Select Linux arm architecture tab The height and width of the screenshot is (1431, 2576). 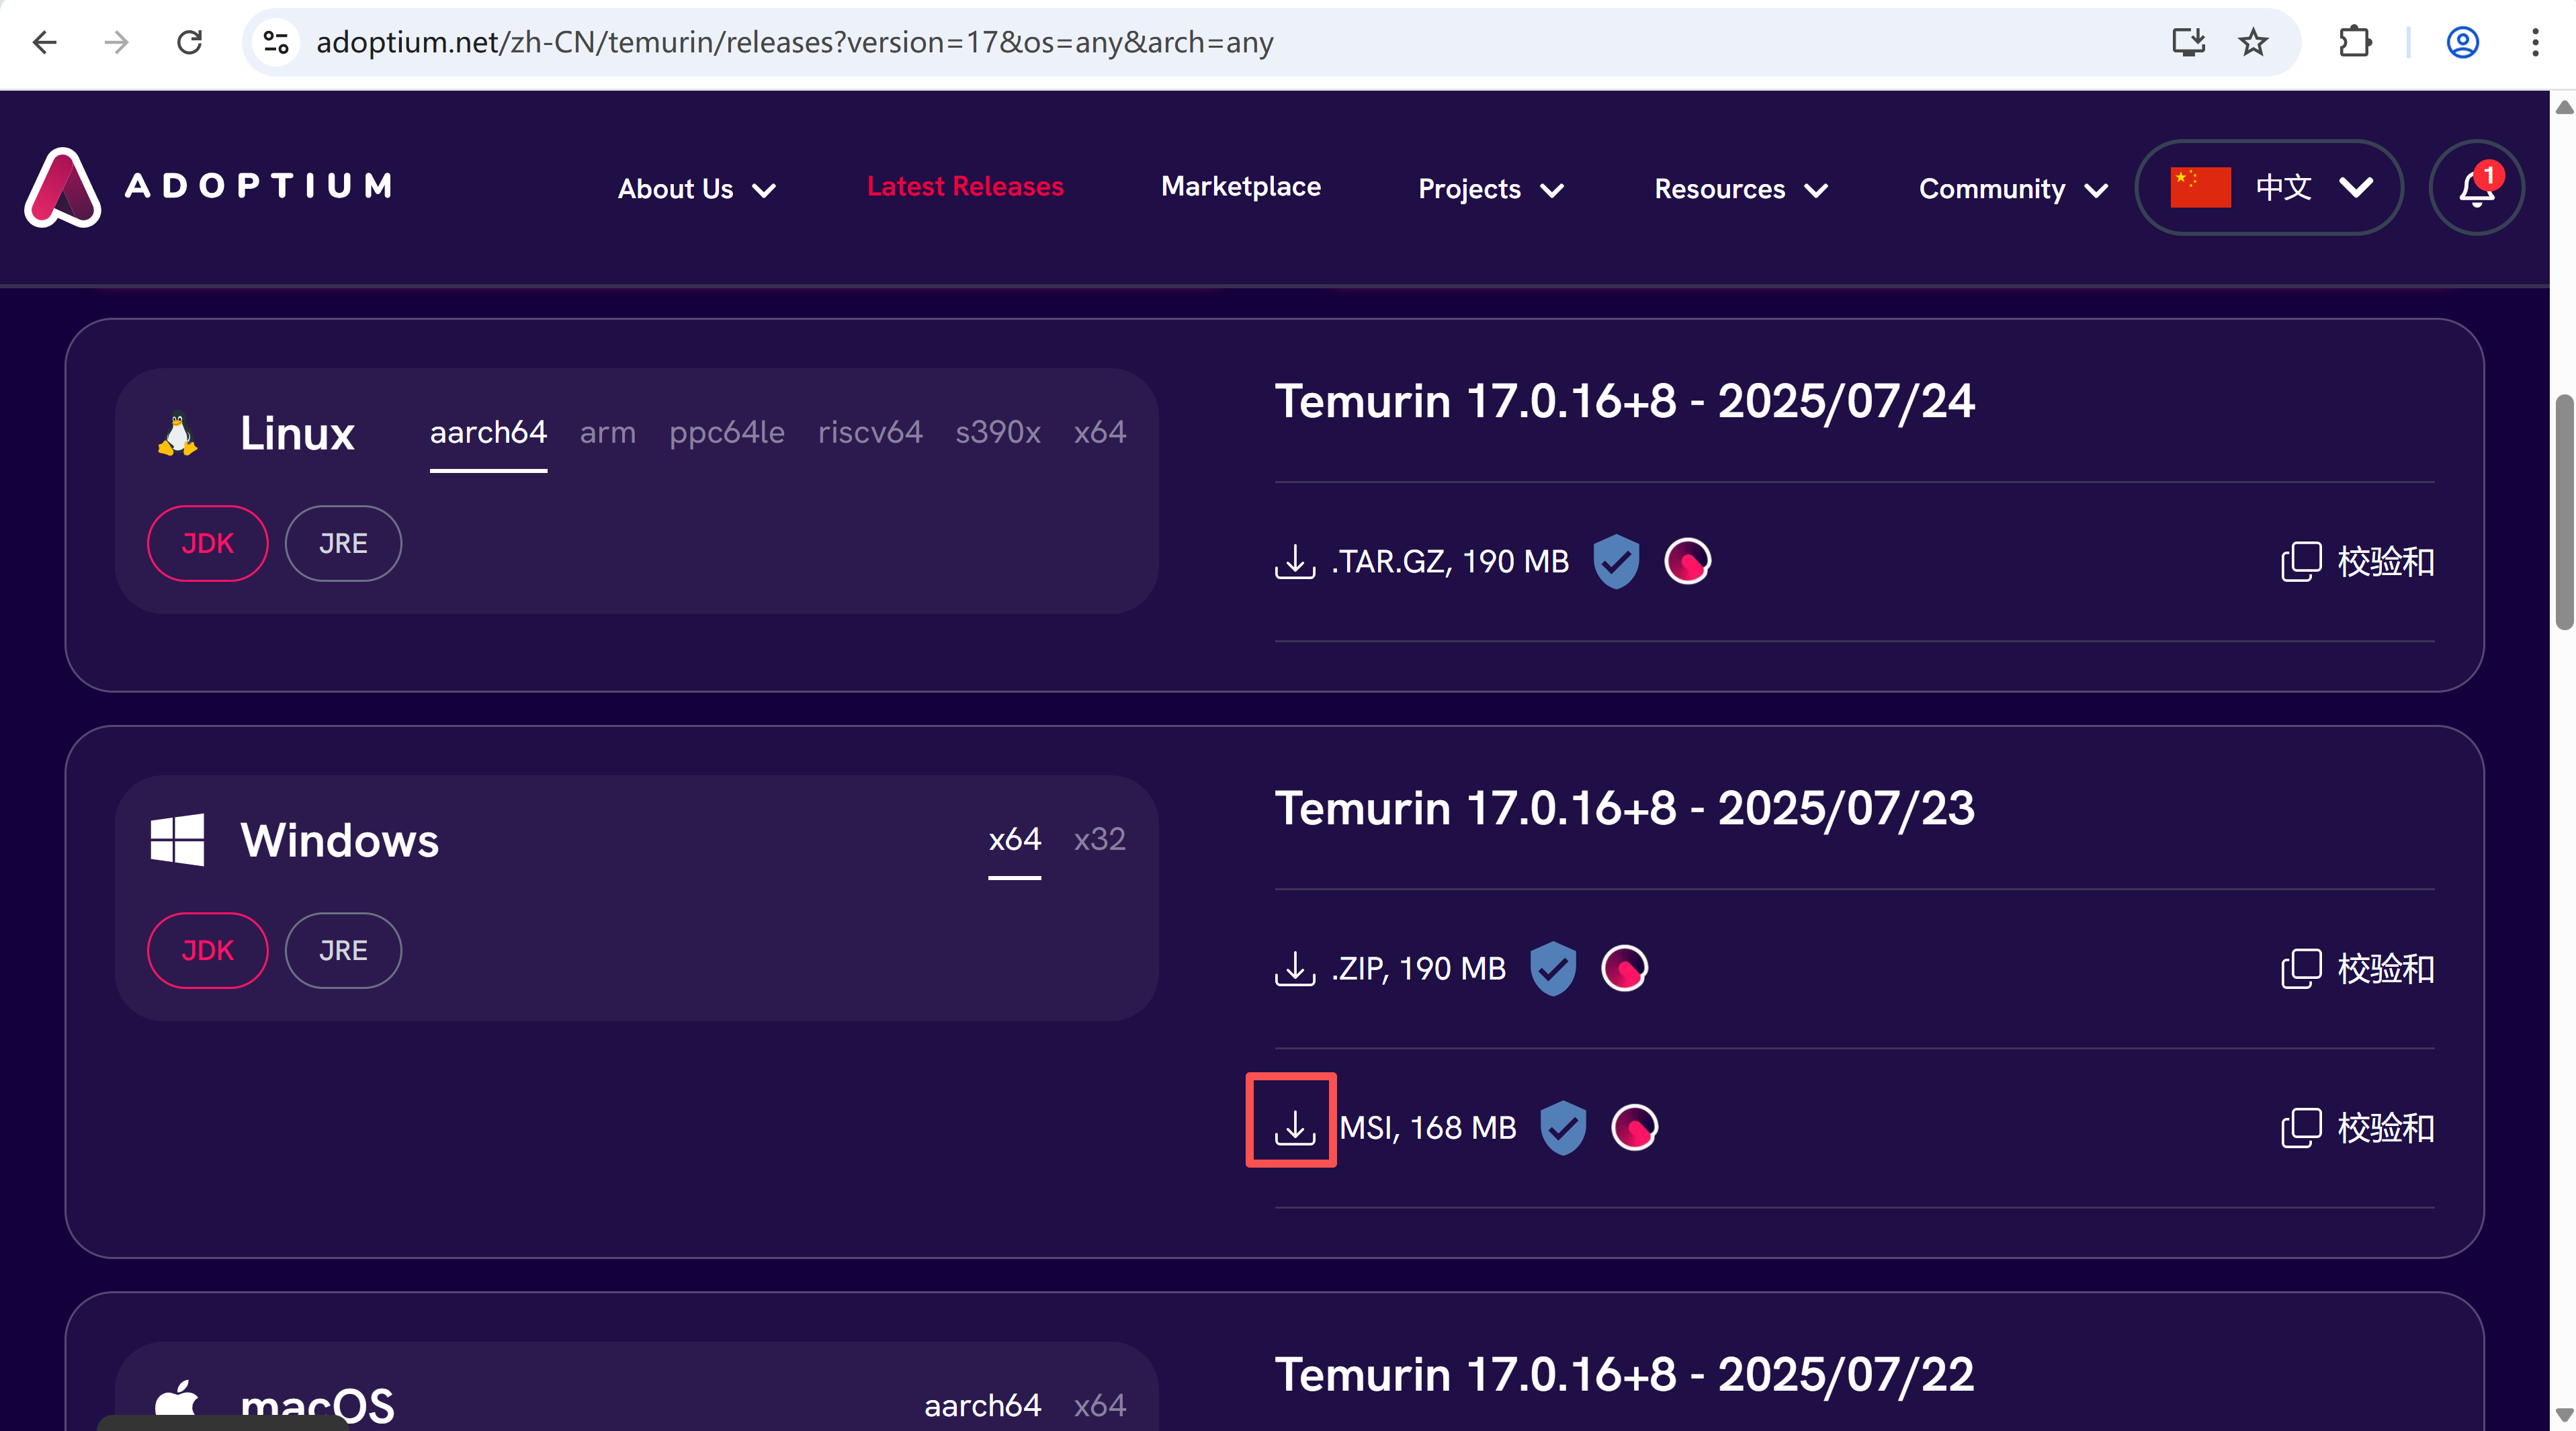607,433
